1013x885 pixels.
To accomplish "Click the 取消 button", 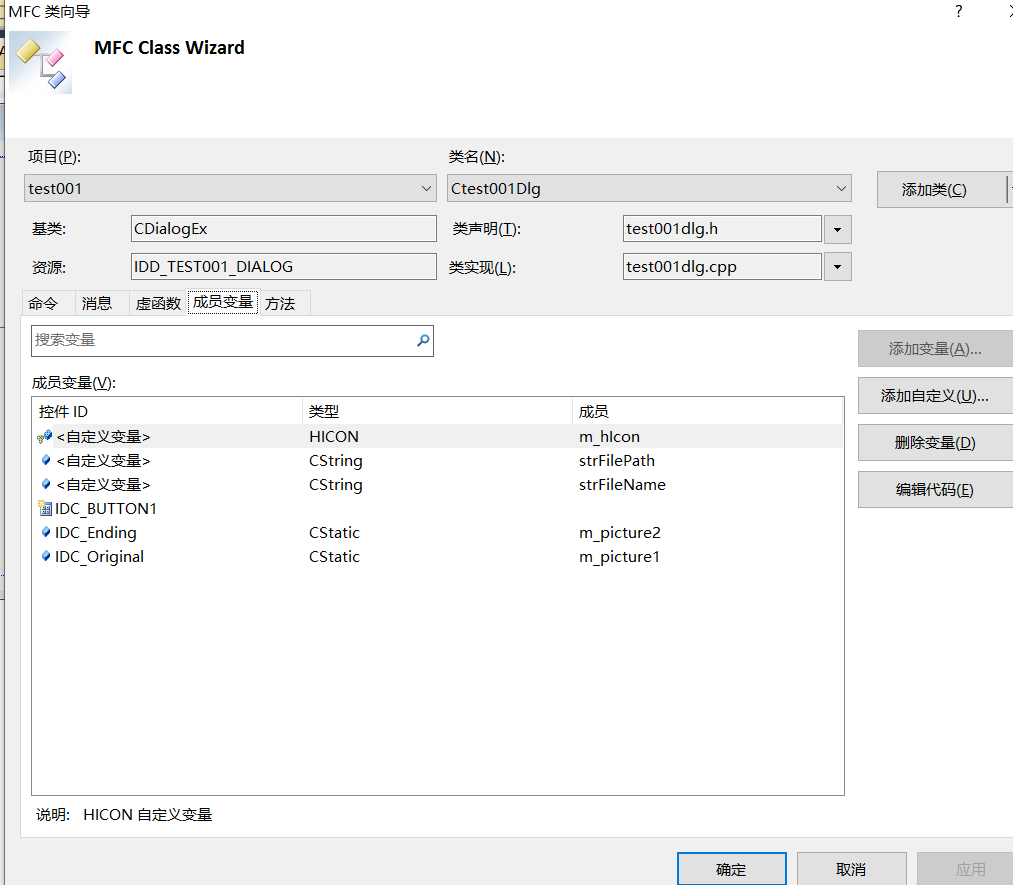I will (x=851, y=869).
